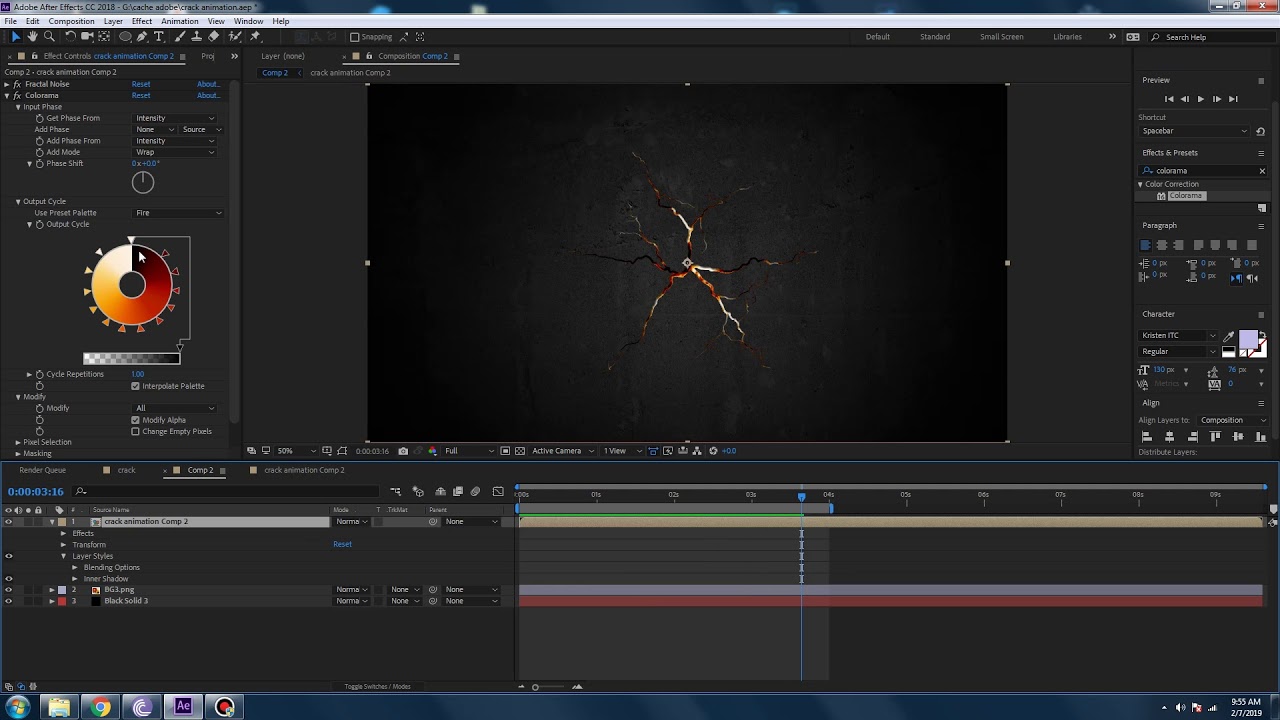The height and width of the screenshot is (720, 1280).
Task: Select the Type tool
Action: pos(159,37)
